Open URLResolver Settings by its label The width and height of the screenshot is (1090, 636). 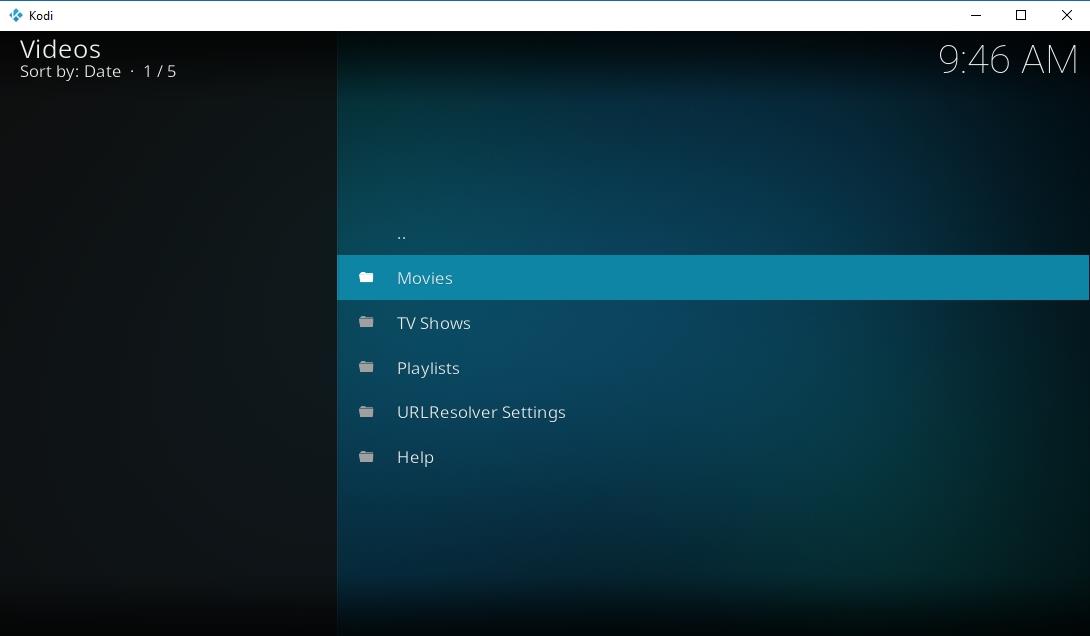(x=481, y=412)
